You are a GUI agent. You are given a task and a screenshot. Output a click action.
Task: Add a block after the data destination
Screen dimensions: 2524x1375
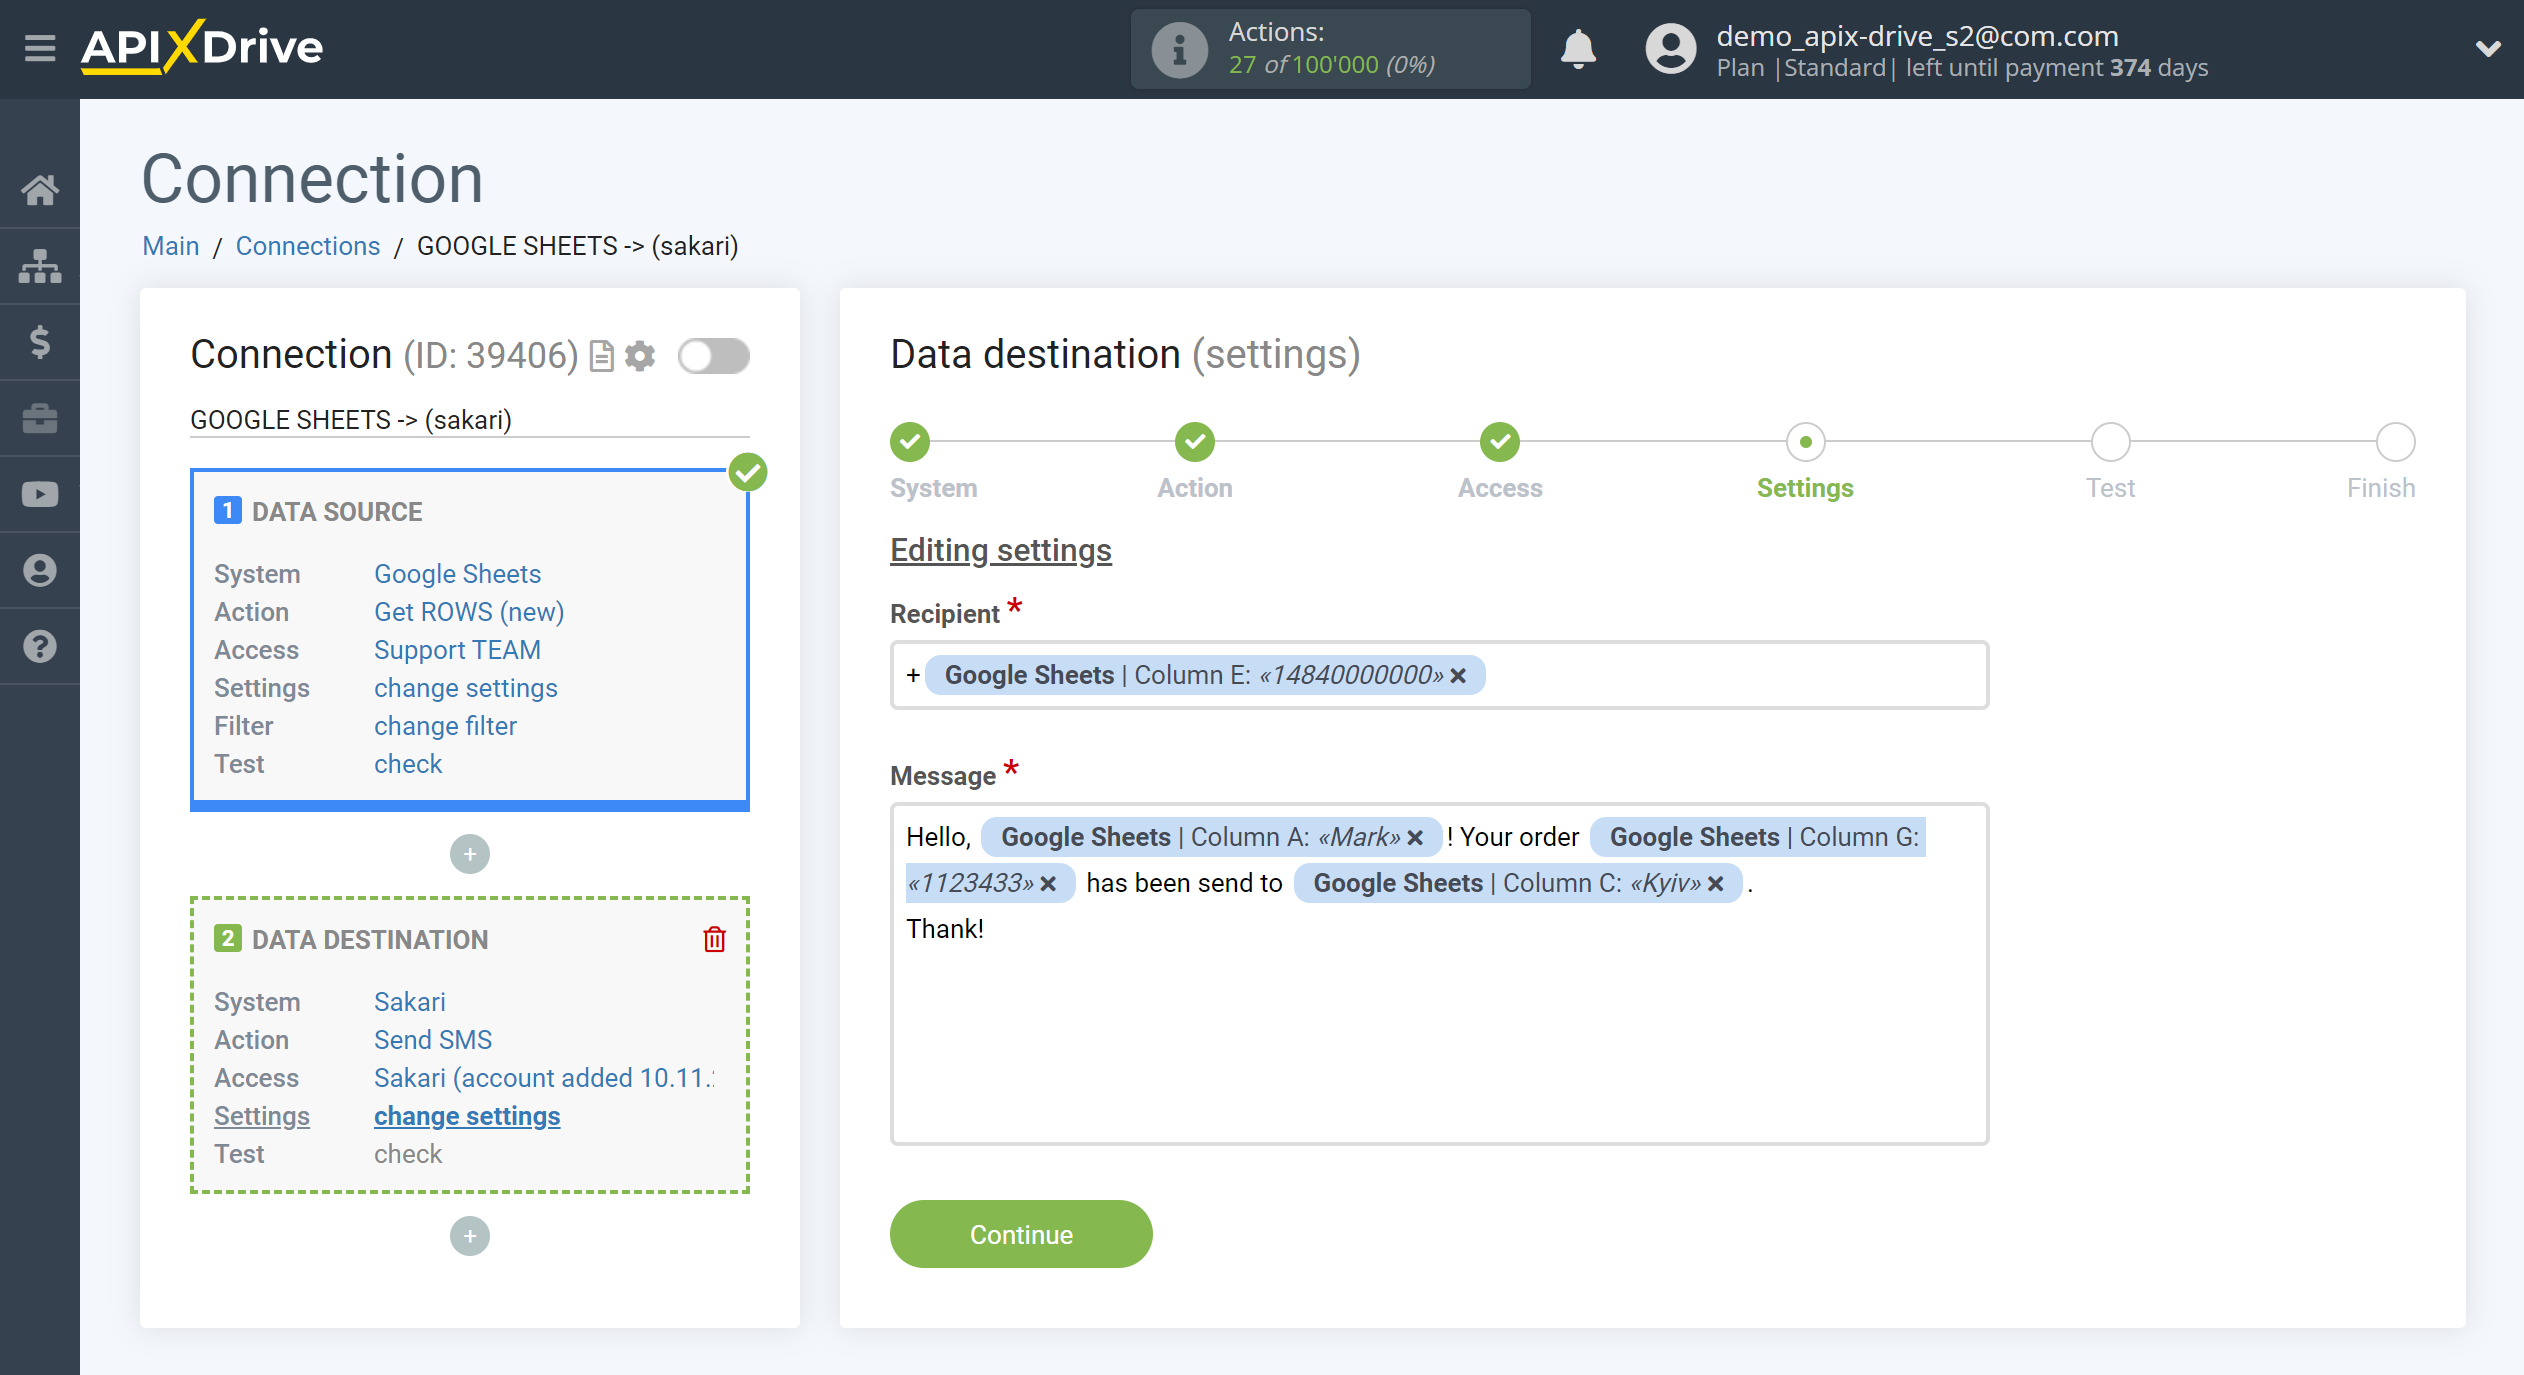470,1236
